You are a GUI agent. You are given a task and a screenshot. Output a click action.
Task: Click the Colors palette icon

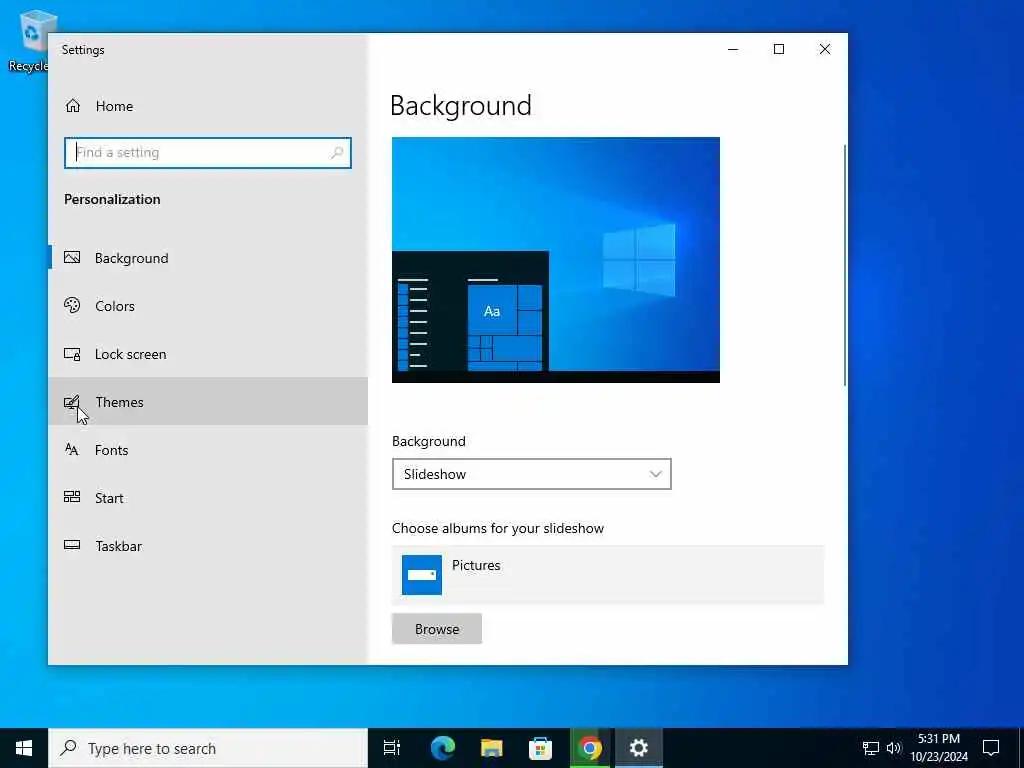(x=72, y=305)
